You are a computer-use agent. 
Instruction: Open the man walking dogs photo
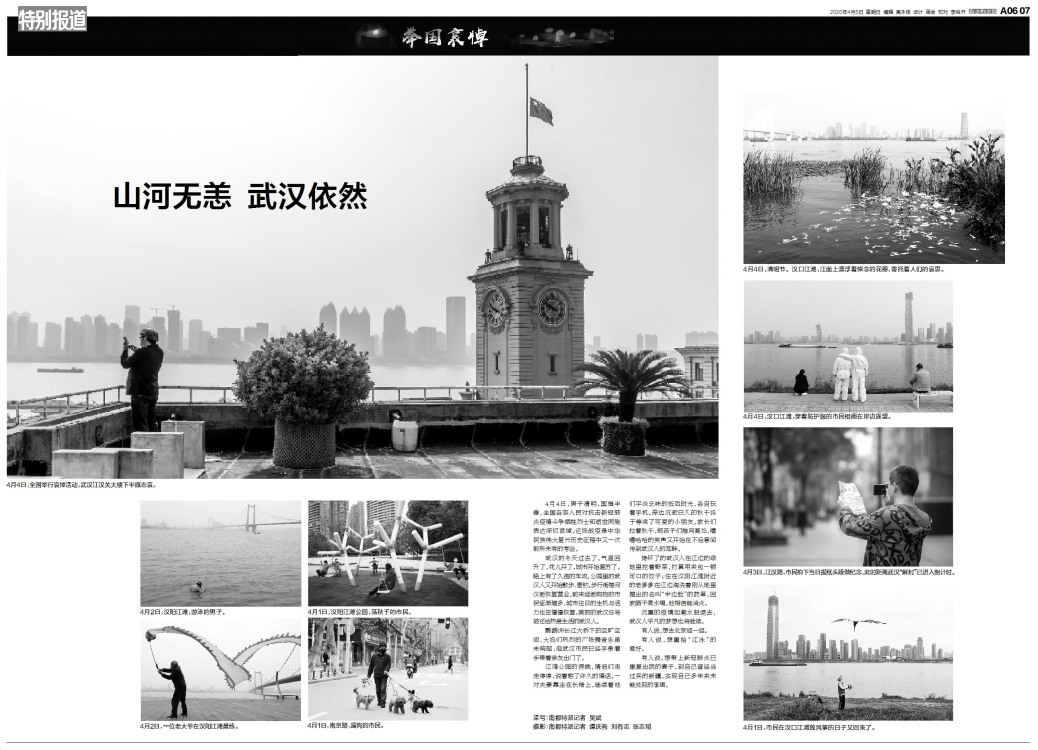point(387,668)
